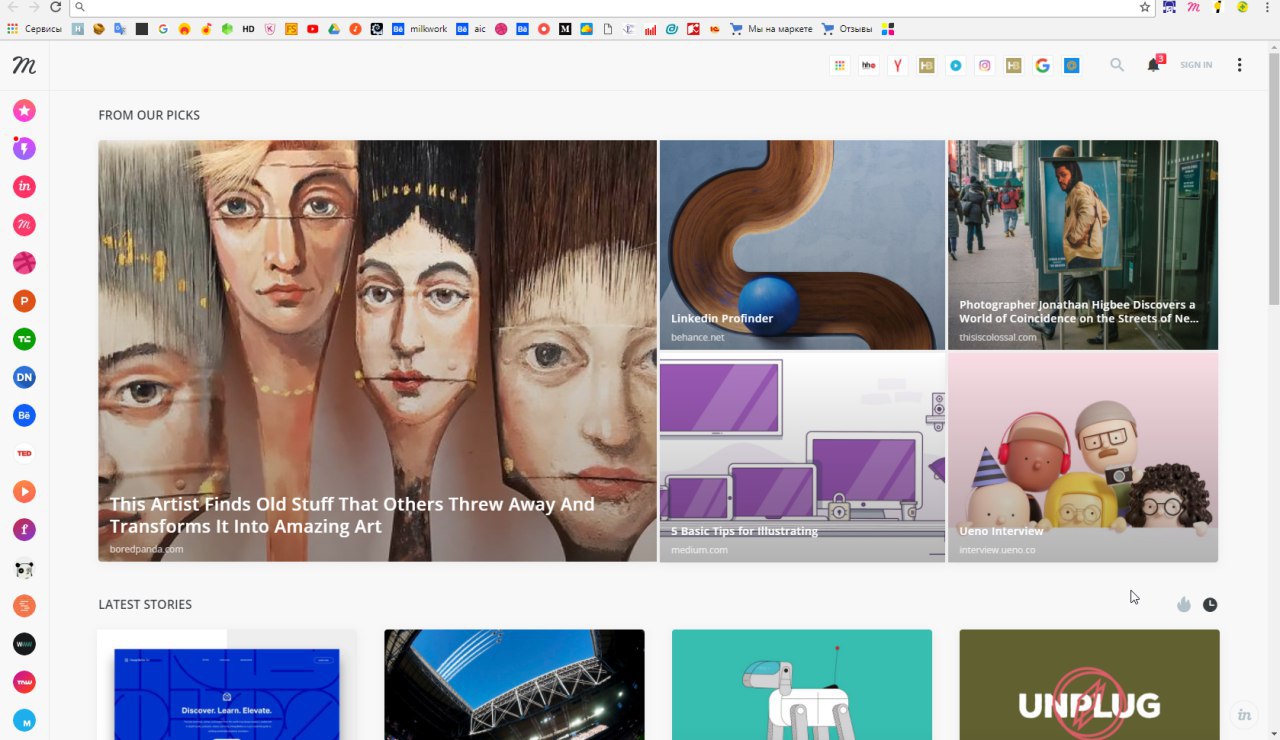Open the apps grid shortcut launcher
Image resolution: width=1280 pixels, height=740 pixels.
(x=840, y=66)
